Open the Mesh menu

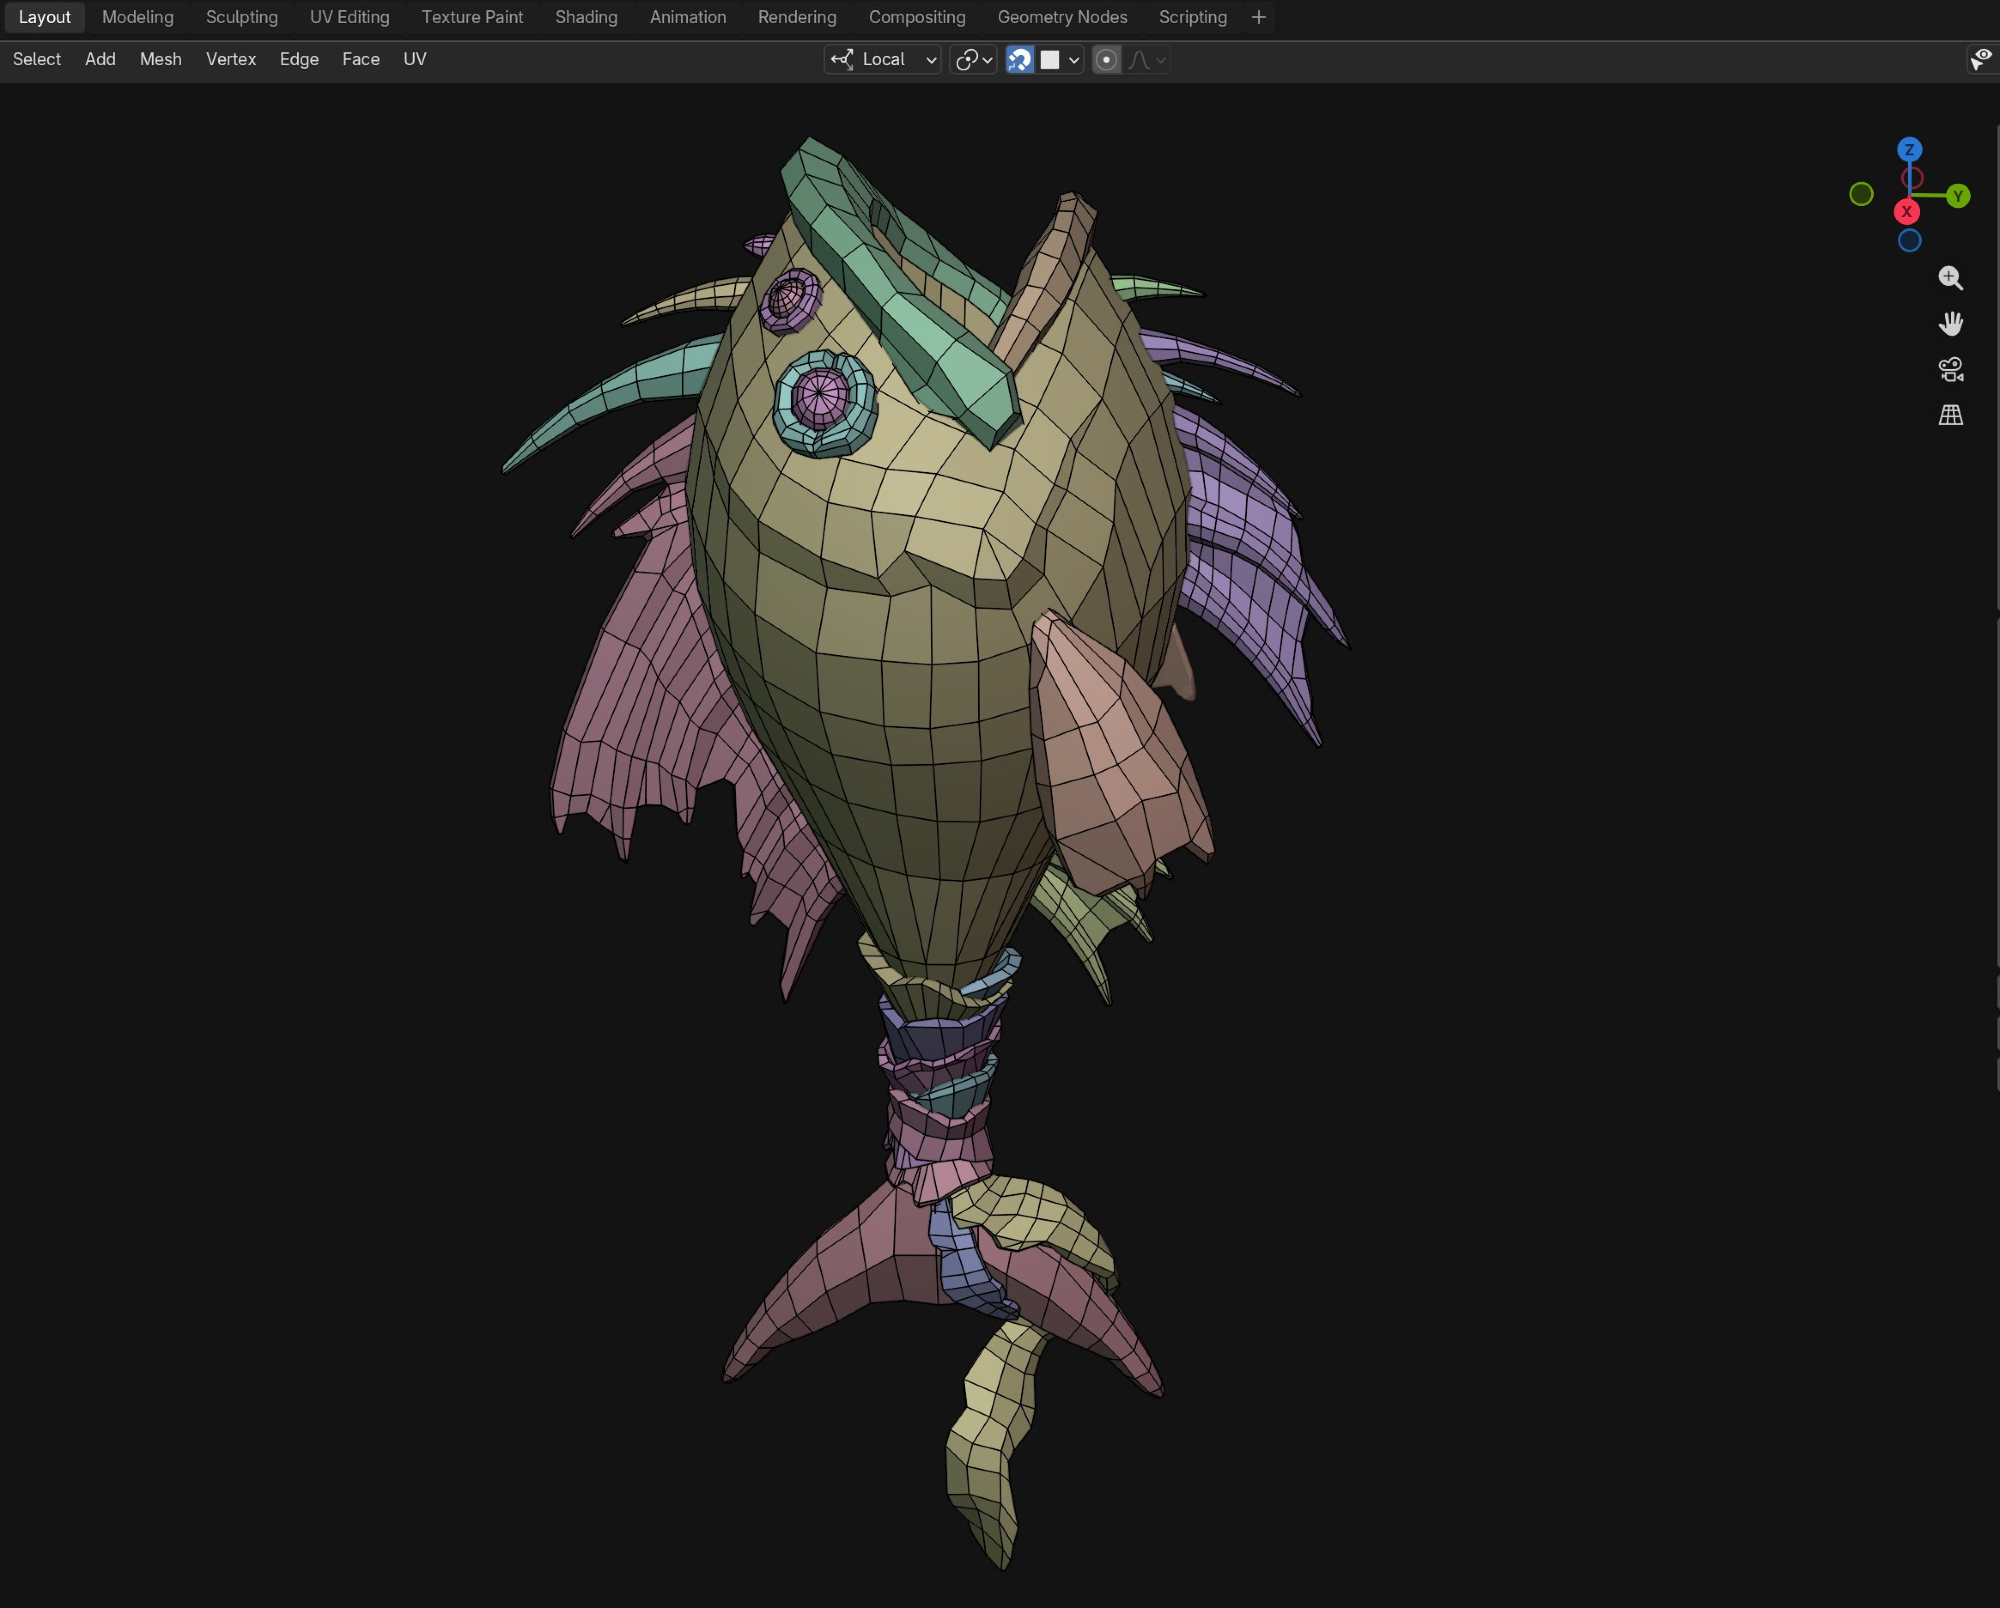click(x=160, y=59)
